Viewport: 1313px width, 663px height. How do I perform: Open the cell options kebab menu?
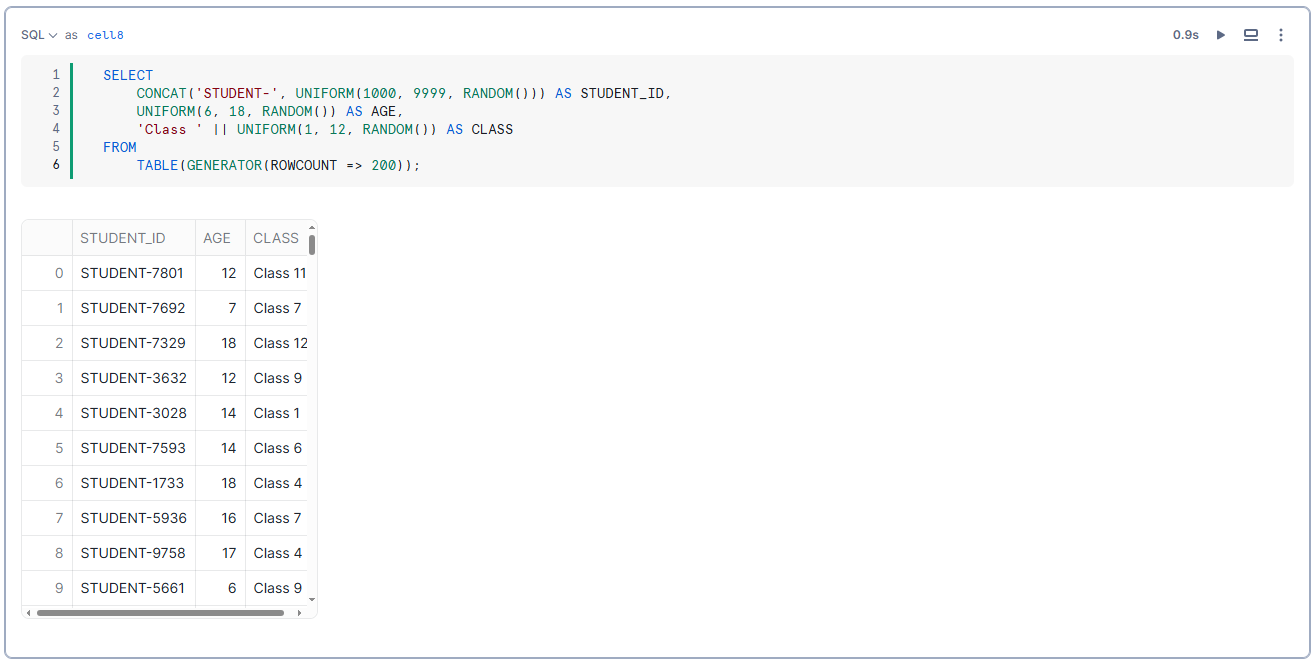click(x=1281, y=34)
